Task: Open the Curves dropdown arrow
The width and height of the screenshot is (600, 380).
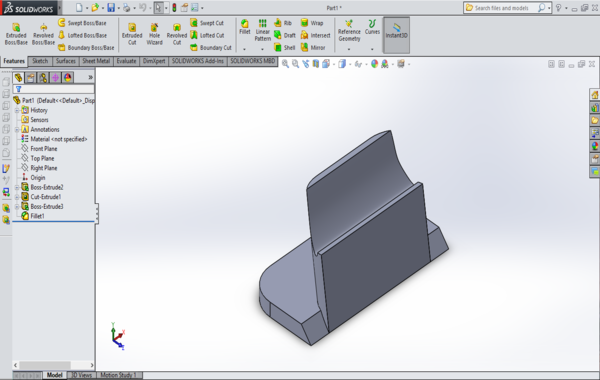Action: click(x=372, y=49)
